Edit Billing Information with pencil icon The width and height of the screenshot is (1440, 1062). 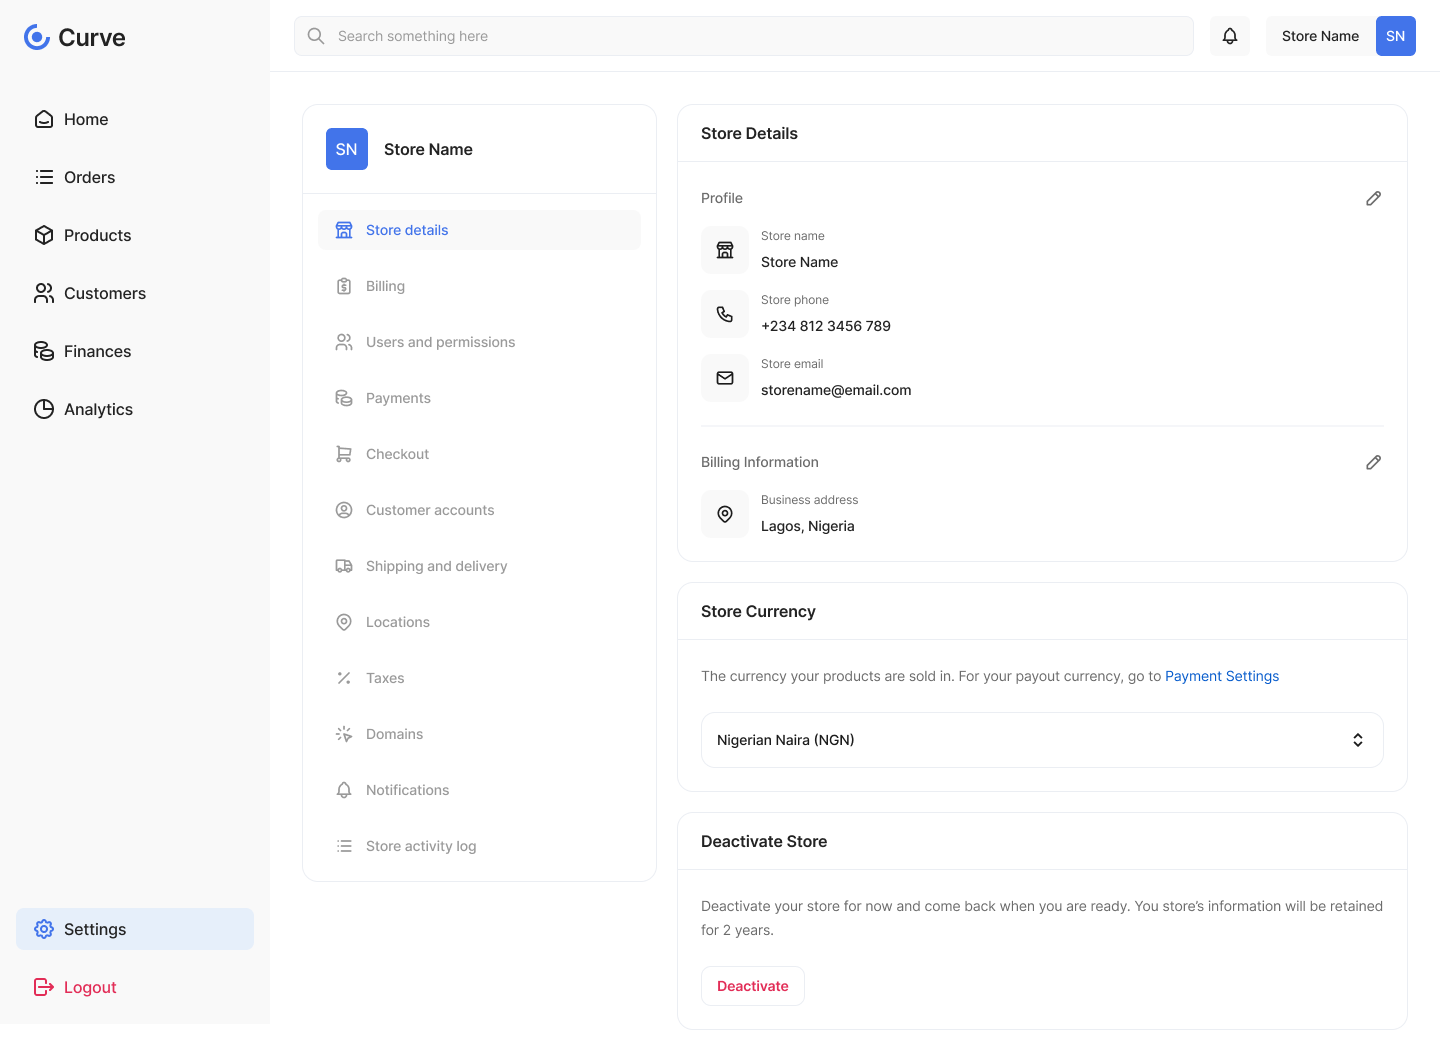pos(1374,462)
